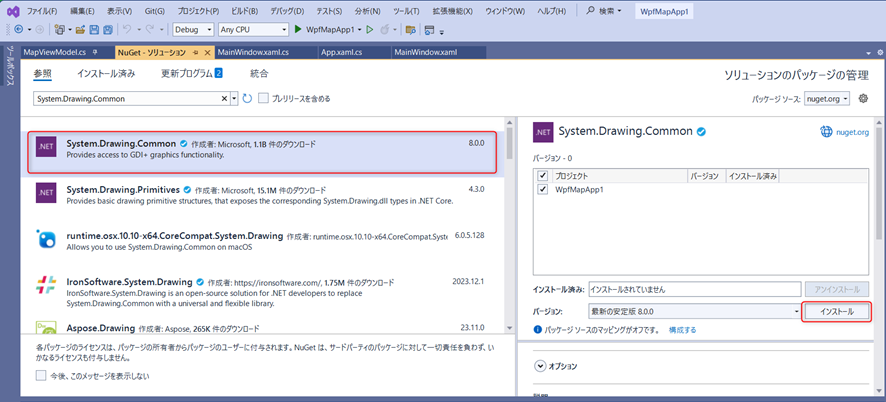
Task: Click the Visual Studio logo icon
Action: point(12,11)
